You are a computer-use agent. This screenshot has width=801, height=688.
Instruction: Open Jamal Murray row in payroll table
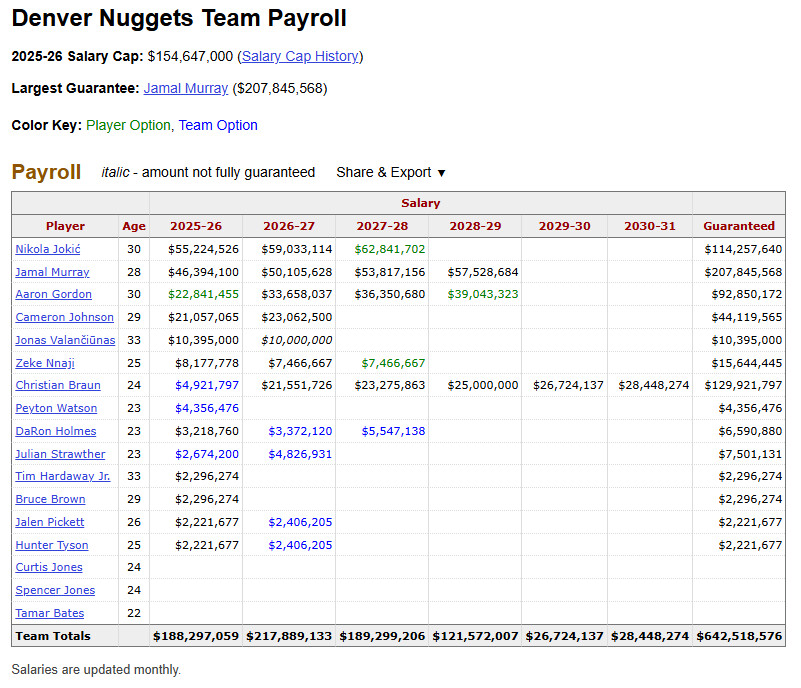point(52,272)
